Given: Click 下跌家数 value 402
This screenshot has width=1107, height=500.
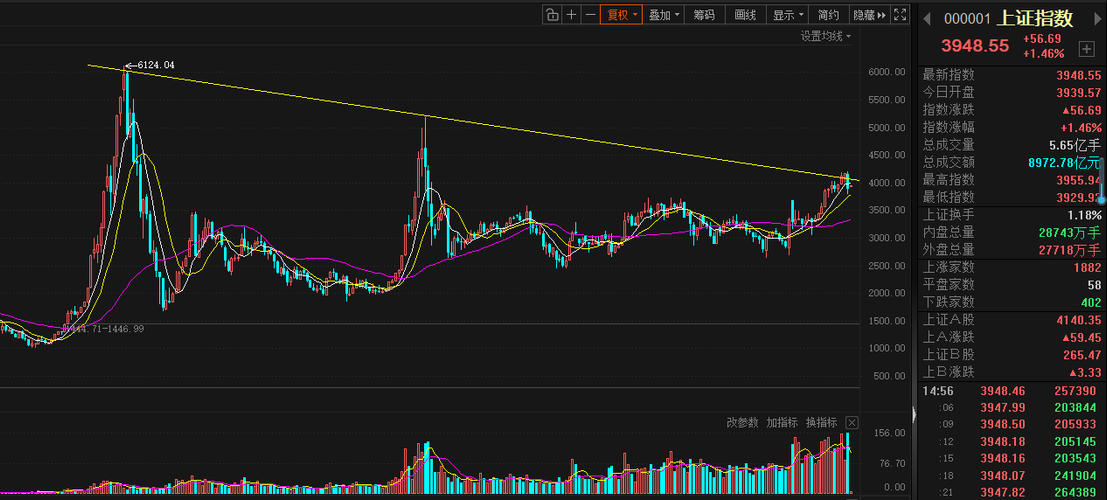Looking at the screenshot, I should click(x=1091, y=302).
